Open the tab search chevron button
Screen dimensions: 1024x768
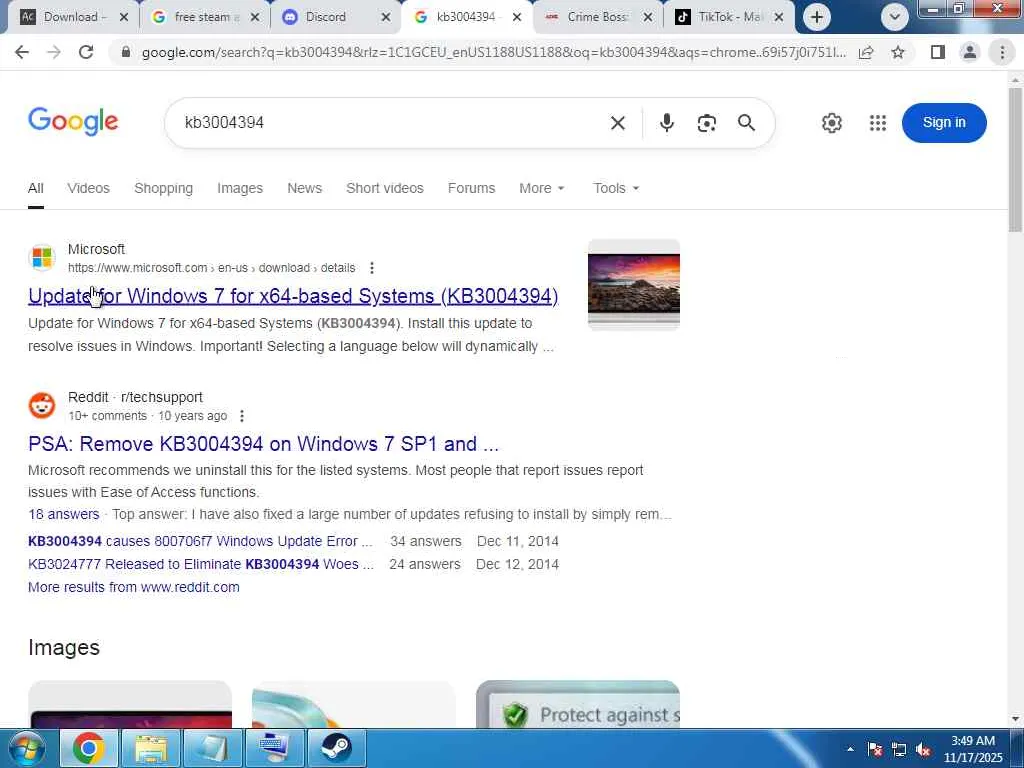pyautogui.click(x=895, y=17)
